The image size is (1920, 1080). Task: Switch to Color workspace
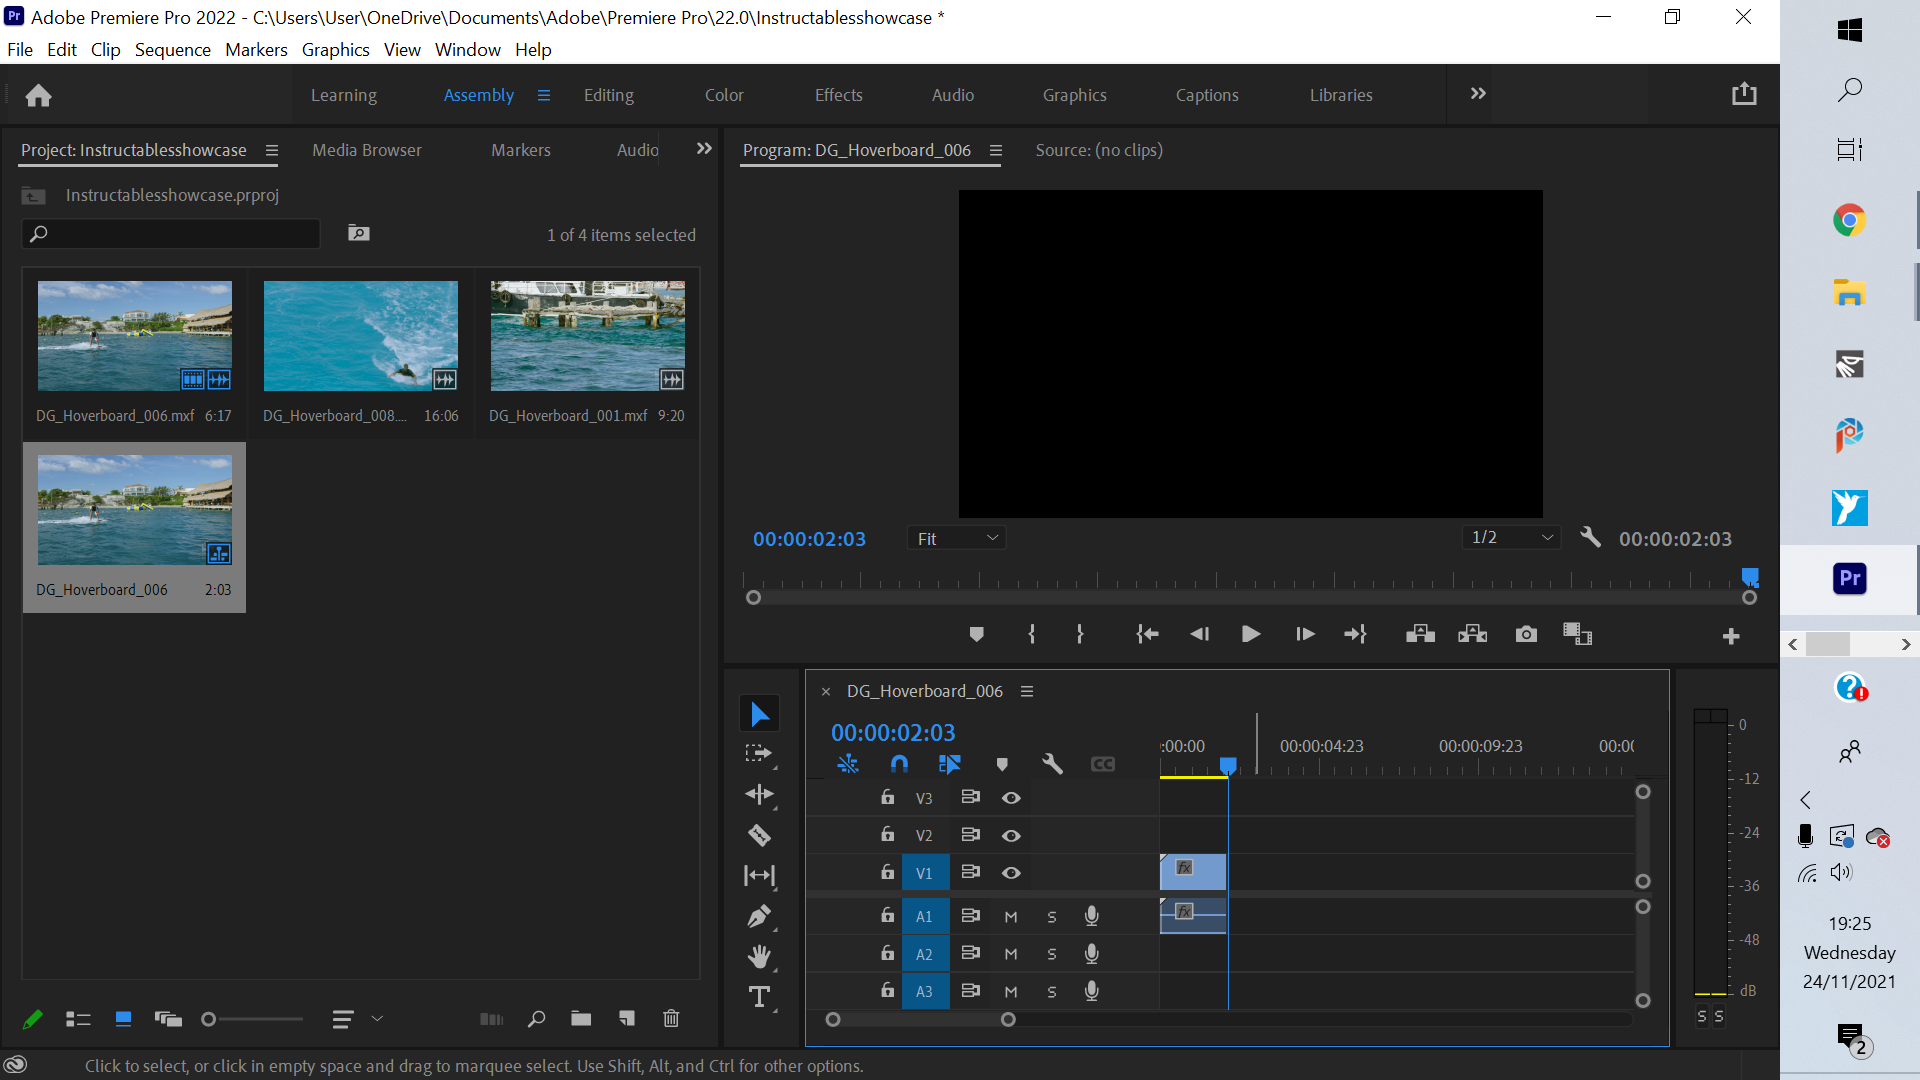pos(724,95)
